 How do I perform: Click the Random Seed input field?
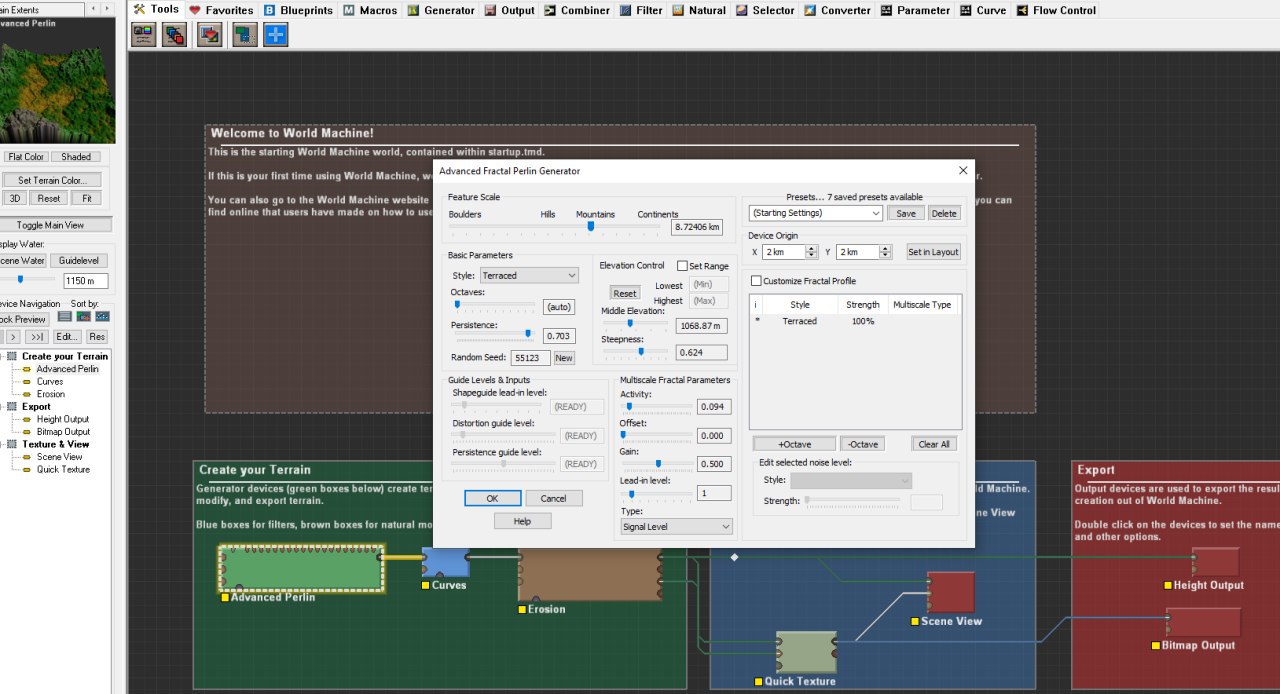coord(530,358)
